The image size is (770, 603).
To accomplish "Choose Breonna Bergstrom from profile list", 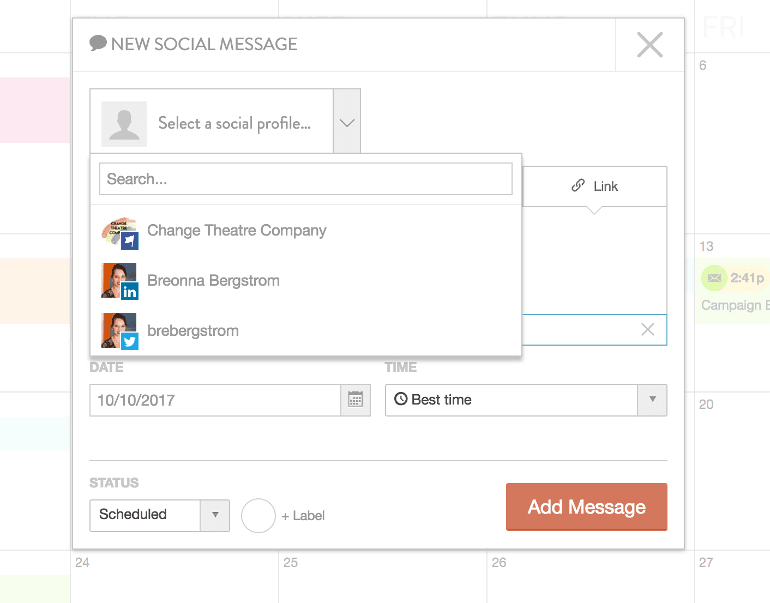I will 213,281.
